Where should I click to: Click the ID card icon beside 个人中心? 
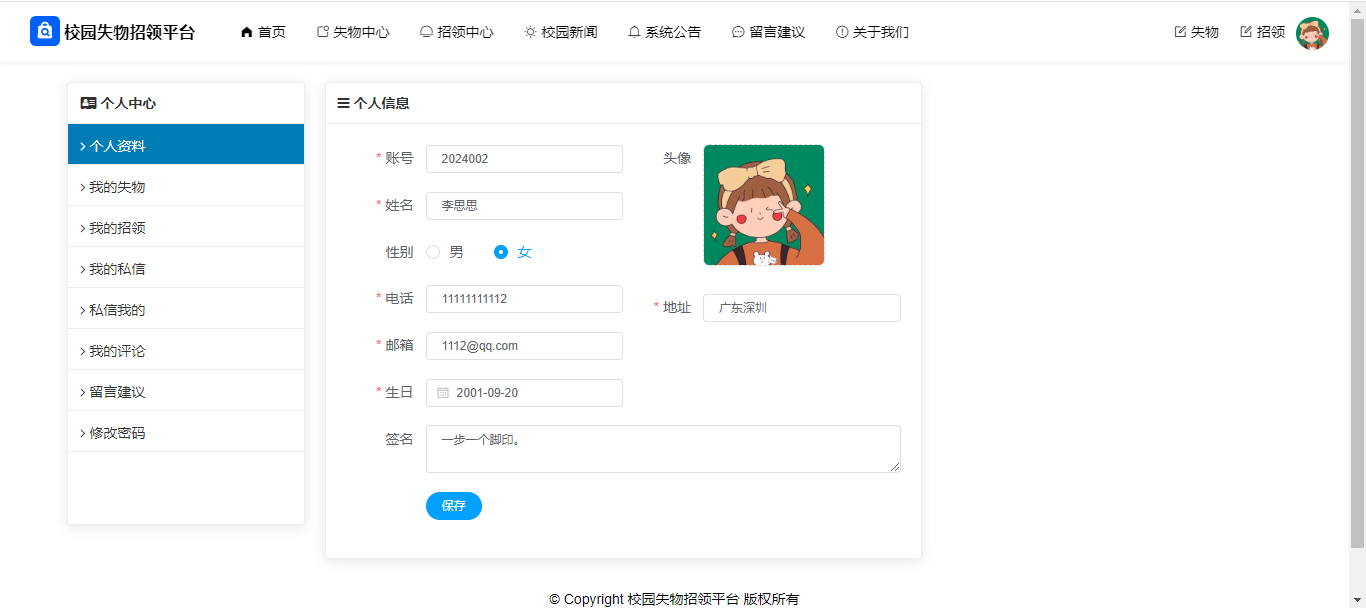[88, 103]
